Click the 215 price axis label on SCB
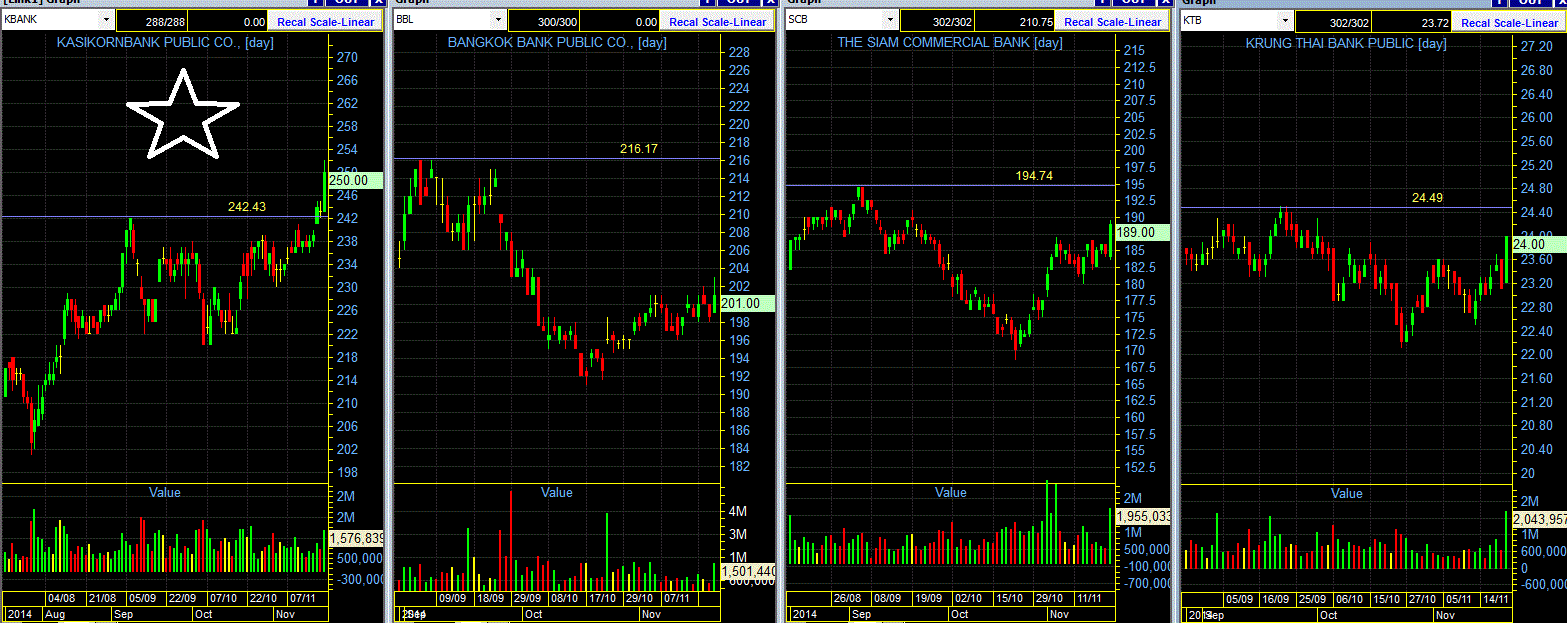The width and height of the screenshot is (1567, 623). pyautogui.click(x=1135, y=50)
